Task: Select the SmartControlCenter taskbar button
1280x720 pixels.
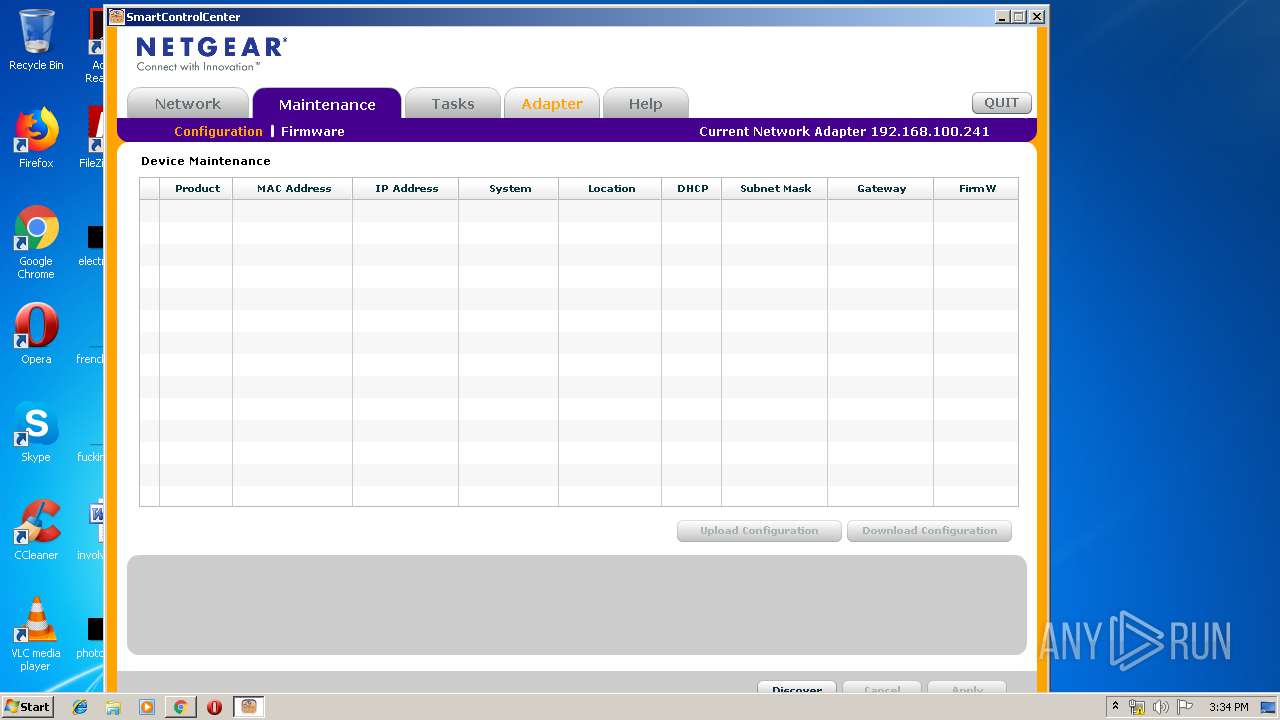Action: pyautogui.click(x=249, y=707)
